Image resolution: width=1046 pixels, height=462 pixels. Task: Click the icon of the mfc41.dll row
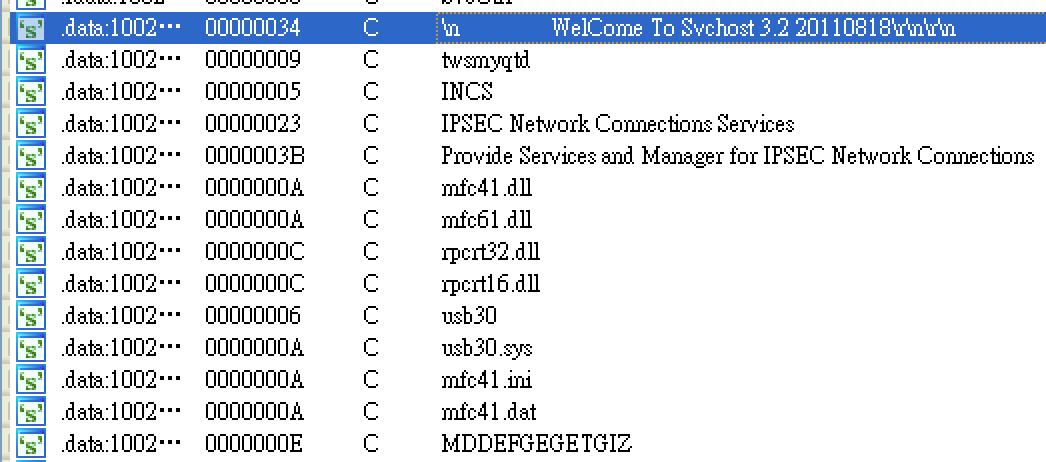(x=31, y=188)
